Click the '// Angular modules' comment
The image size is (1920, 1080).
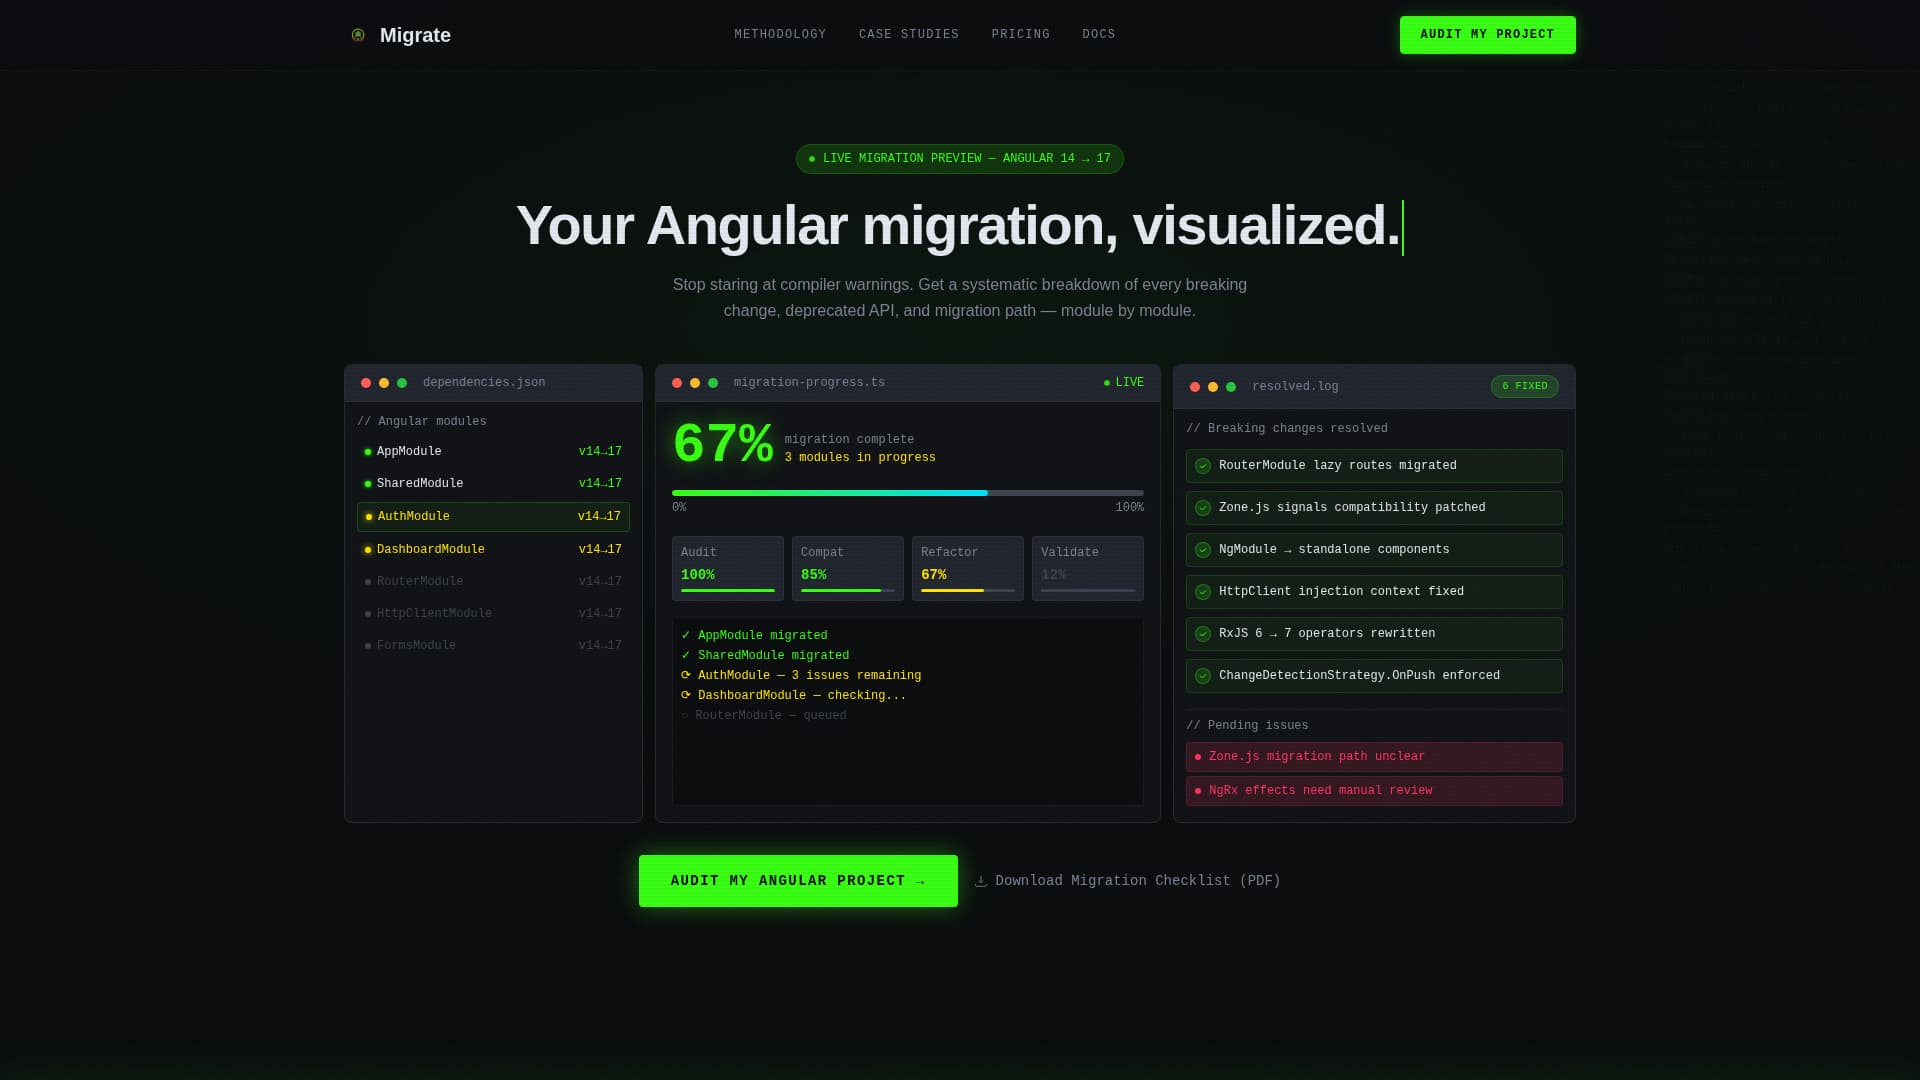coord(422,422)
